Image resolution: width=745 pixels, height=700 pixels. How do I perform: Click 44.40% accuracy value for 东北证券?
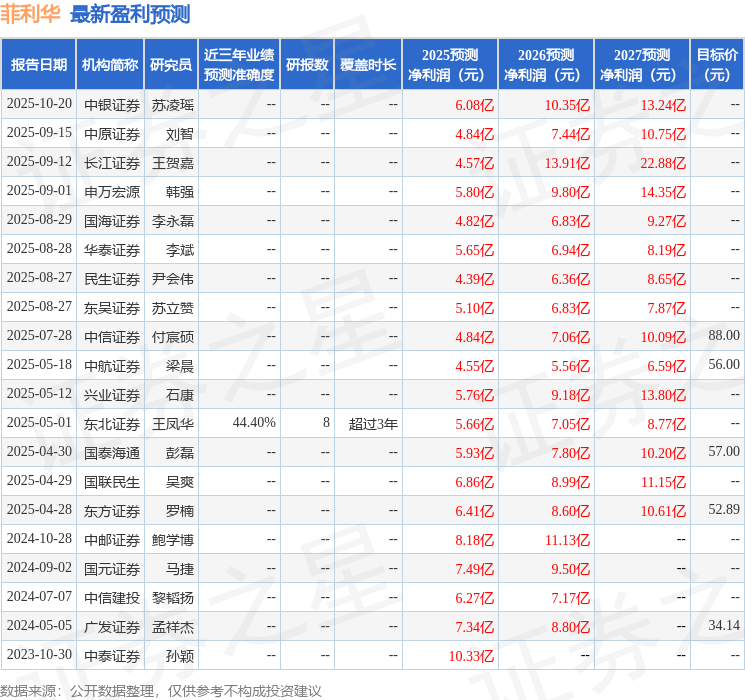[x=254, y=422]
